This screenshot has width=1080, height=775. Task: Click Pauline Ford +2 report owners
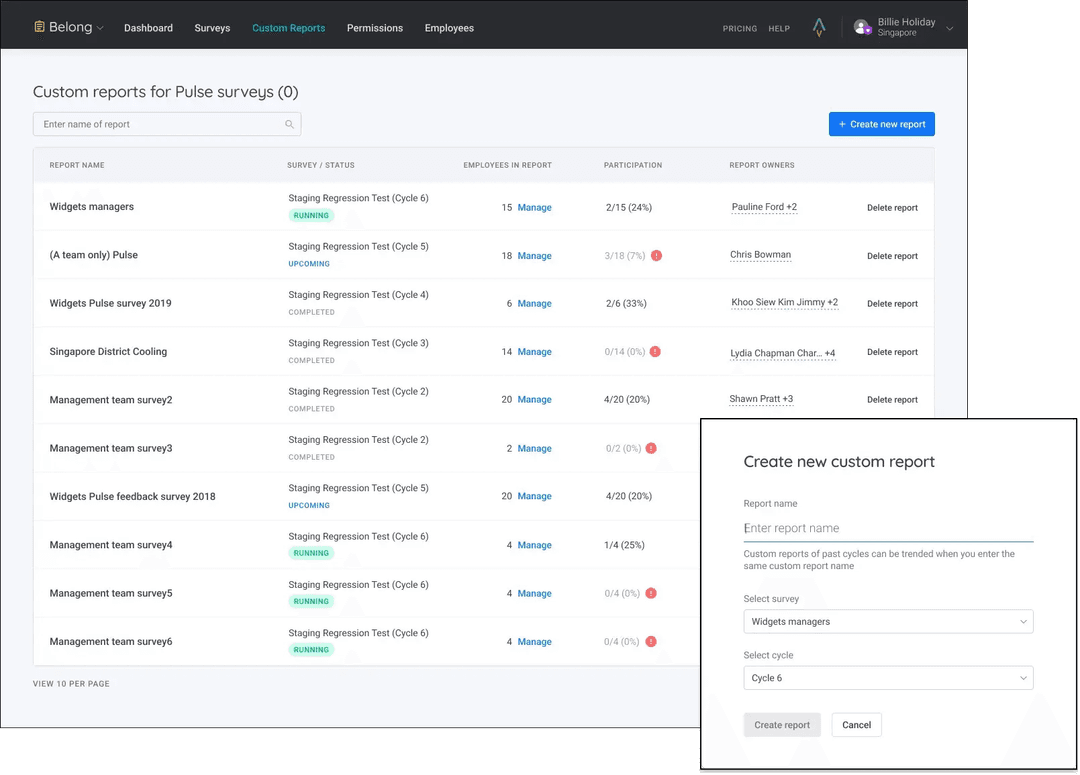click(764, 207)
